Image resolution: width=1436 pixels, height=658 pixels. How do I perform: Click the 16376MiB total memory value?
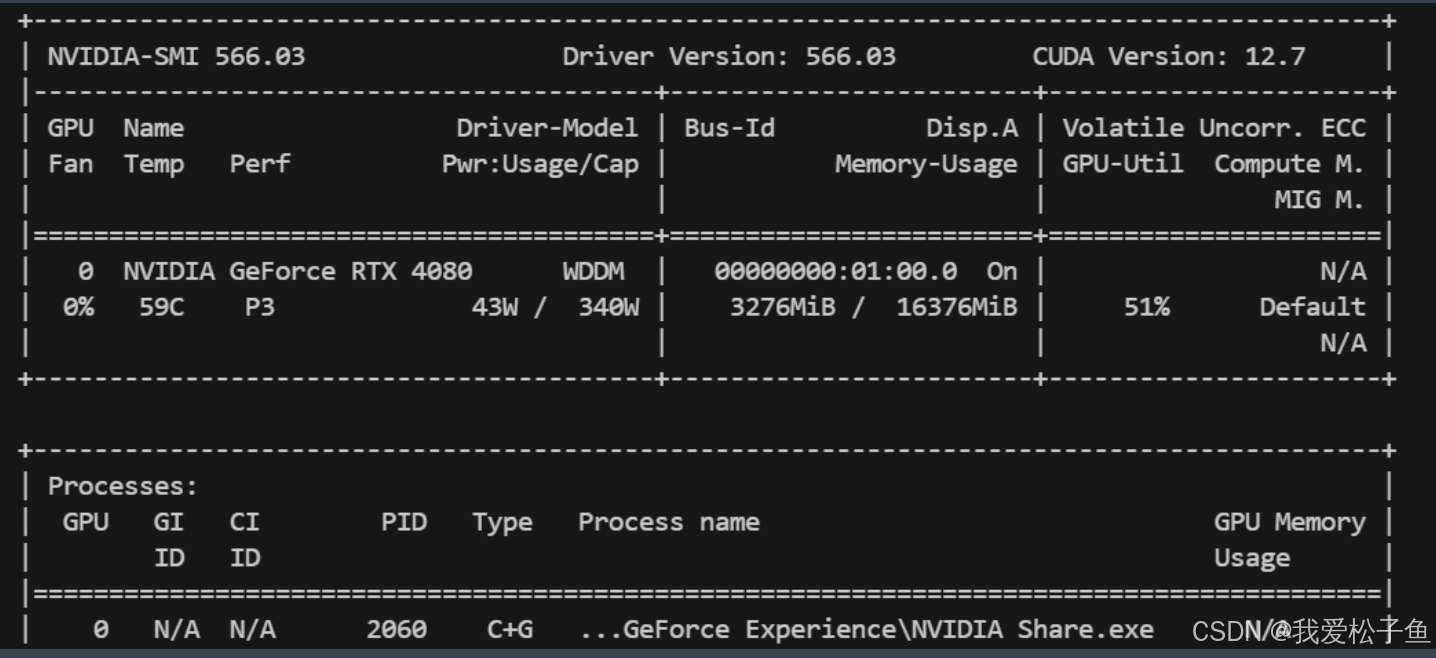[957, 307]
